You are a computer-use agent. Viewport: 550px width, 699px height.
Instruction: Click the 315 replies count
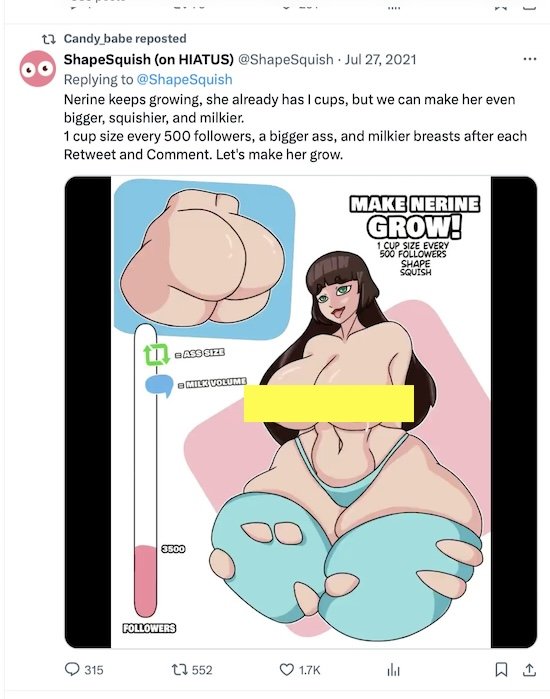point(94,670)
